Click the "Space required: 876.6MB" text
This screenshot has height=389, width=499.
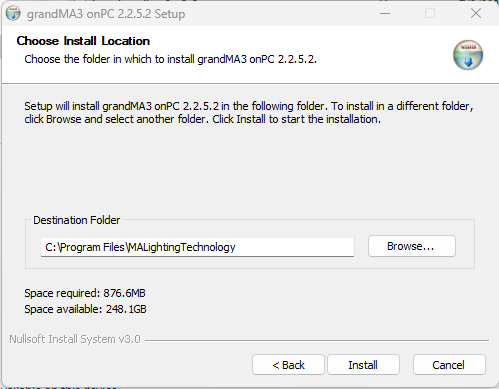coord(85,293)
